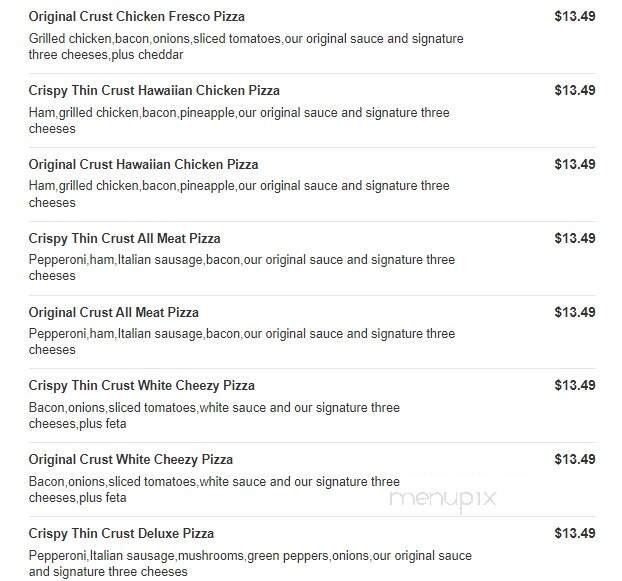
Task: Click the Original Crust Chicken Fresco Pizza price
Action: coord(574,17)
